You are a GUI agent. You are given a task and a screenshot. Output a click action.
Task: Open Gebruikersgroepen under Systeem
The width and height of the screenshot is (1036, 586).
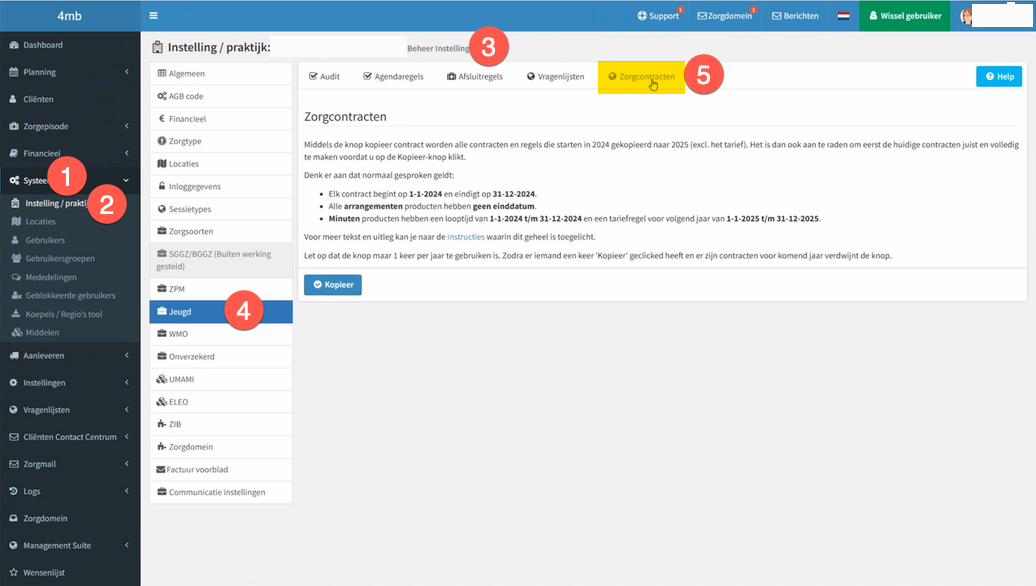(x=59, y=259)
